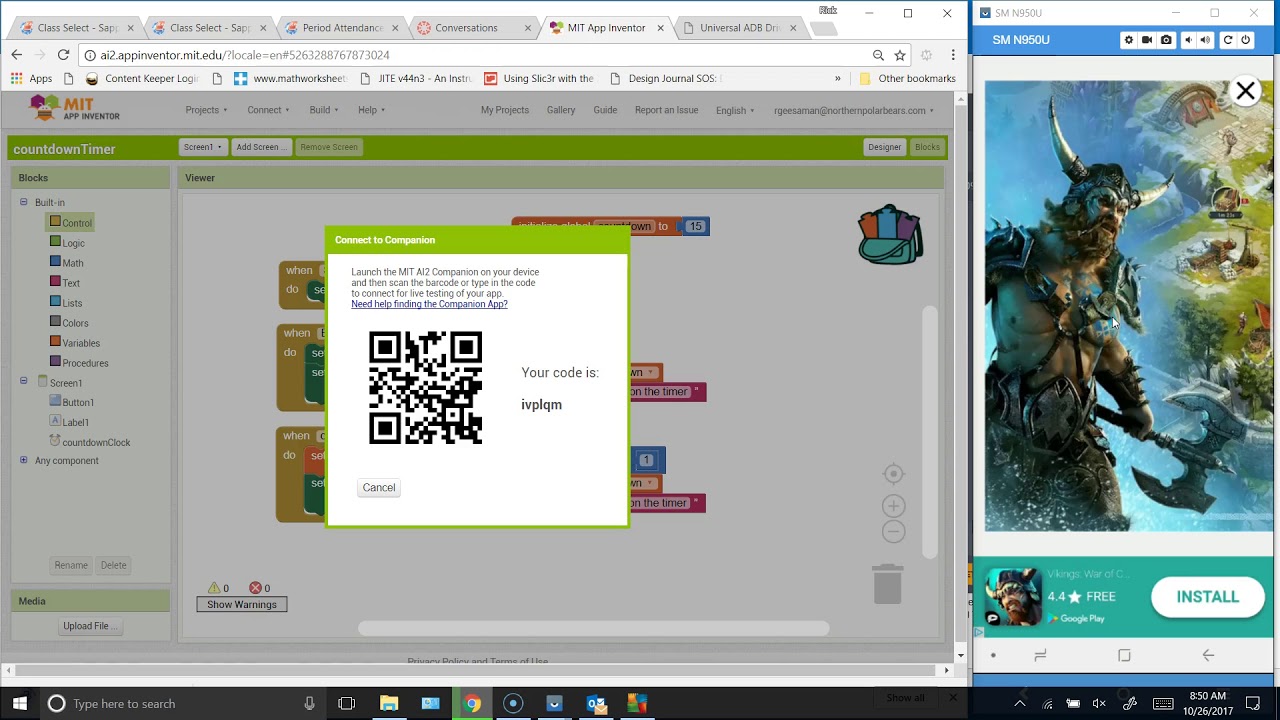Bookmark page with the star icon
The width and height of the screenshot is (1280, 720).
[900, 55]
